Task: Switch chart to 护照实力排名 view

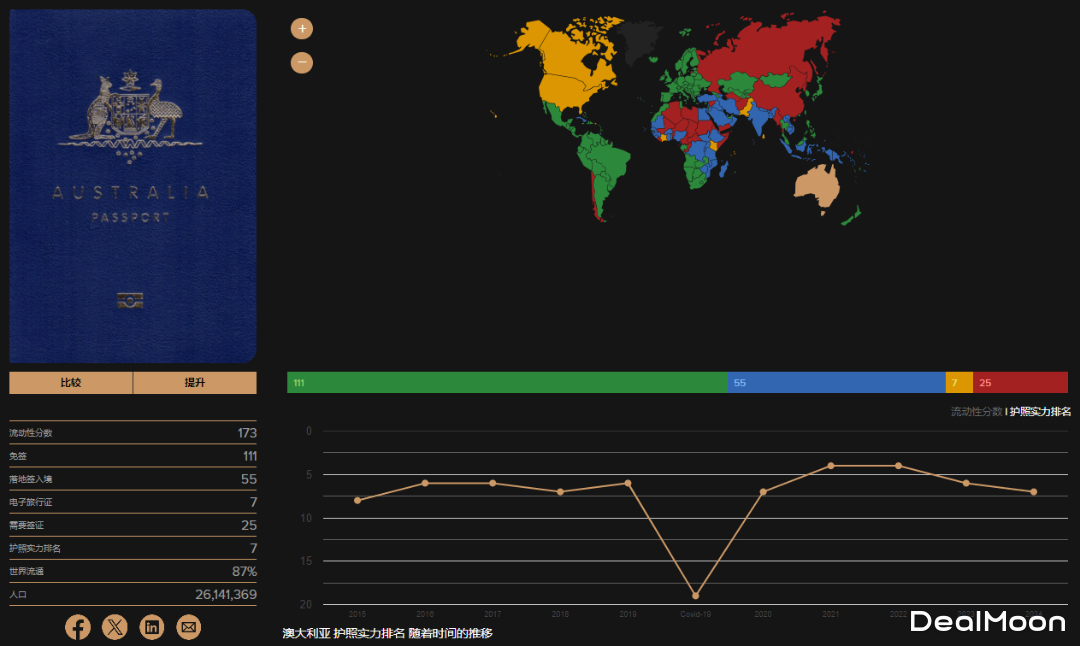Action: click(1040, 412)
